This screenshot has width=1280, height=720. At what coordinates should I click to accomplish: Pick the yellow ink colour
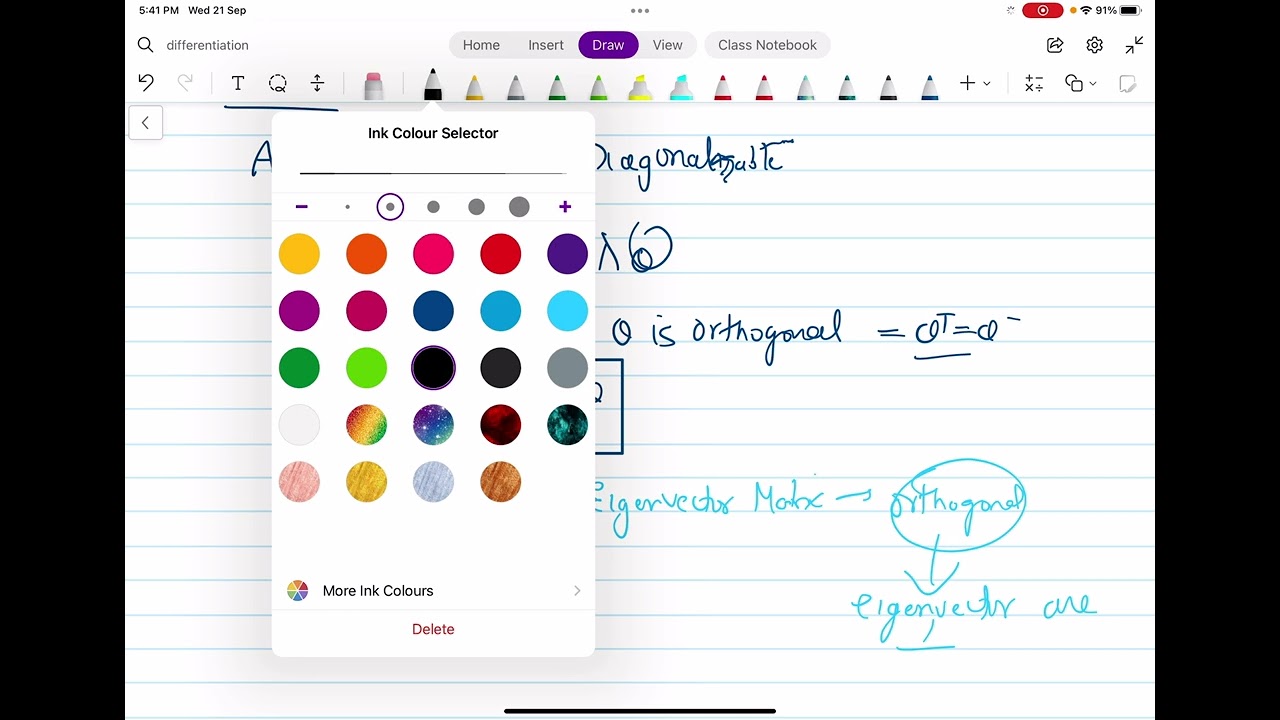click(299, 254)
